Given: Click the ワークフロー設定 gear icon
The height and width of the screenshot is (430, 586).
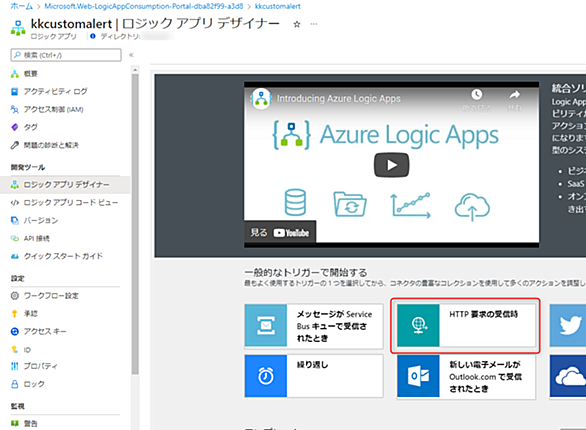Looking at the screenshot, I should coord(15,296).
